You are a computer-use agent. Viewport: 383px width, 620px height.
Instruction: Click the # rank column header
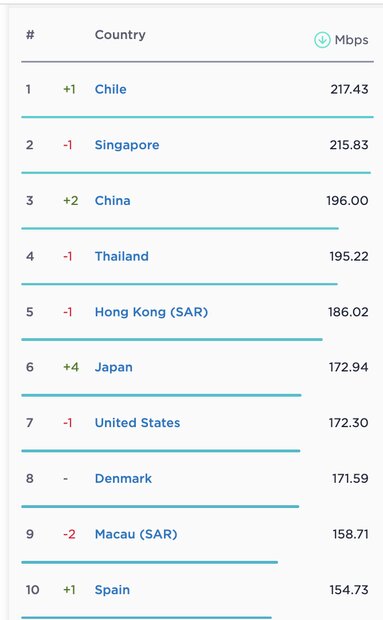pyautogui.click(x=30, y=35)
